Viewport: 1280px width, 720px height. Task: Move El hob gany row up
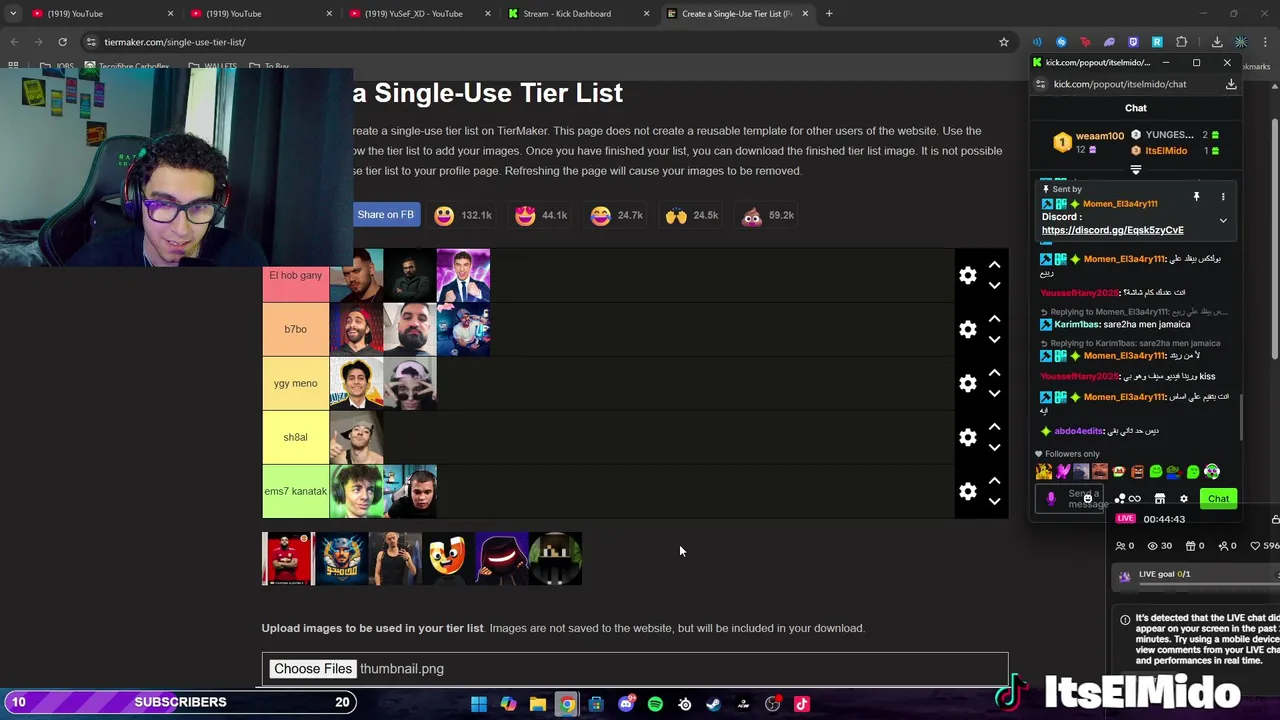994,265
